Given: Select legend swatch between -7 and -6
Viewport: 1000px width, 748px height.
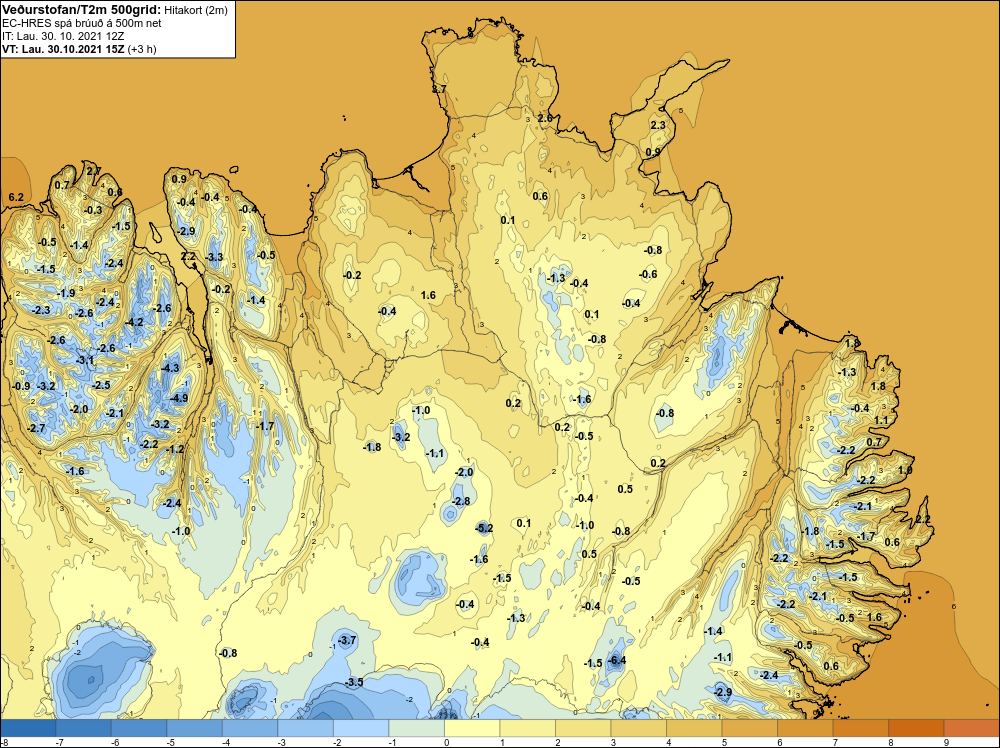Looking at the screenshot, I should pyautogui.click(x=84, y=728).
